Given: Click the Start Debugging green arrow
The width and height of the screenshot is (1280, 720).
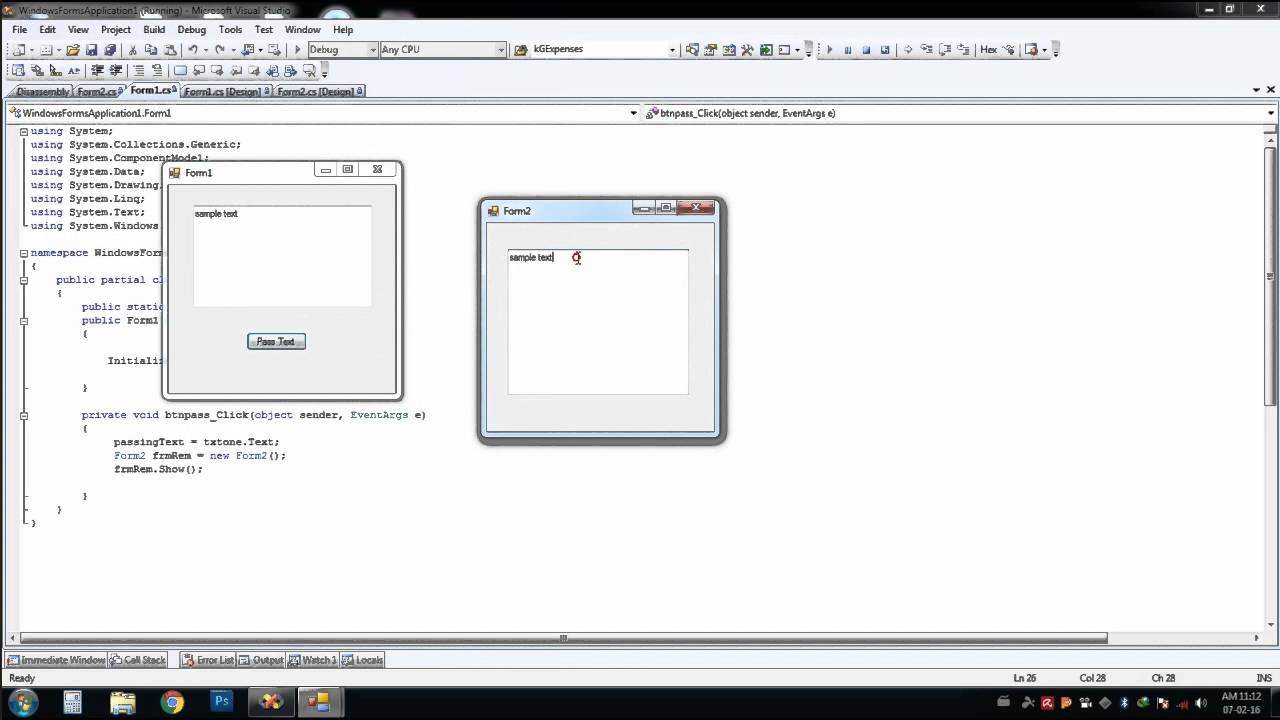Looking at the screenshot, I should pos(297,49).
